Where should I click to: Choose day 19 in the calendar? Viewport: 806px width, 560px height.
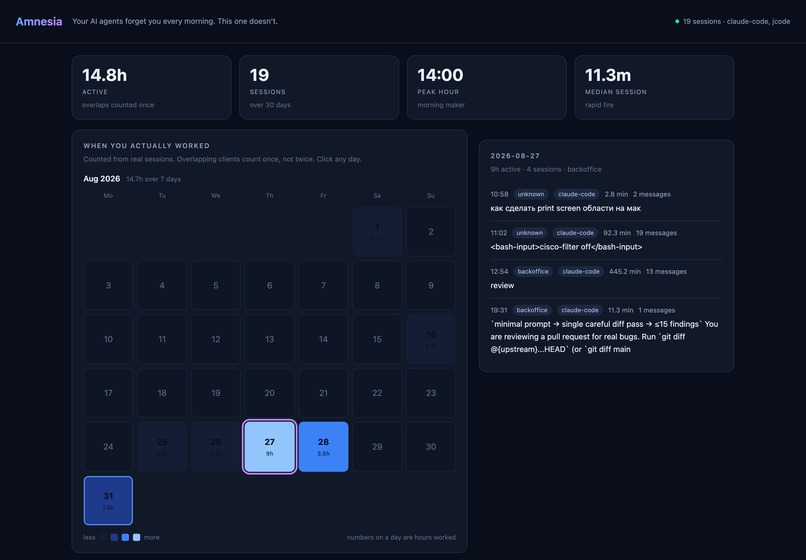pos(216,393)
